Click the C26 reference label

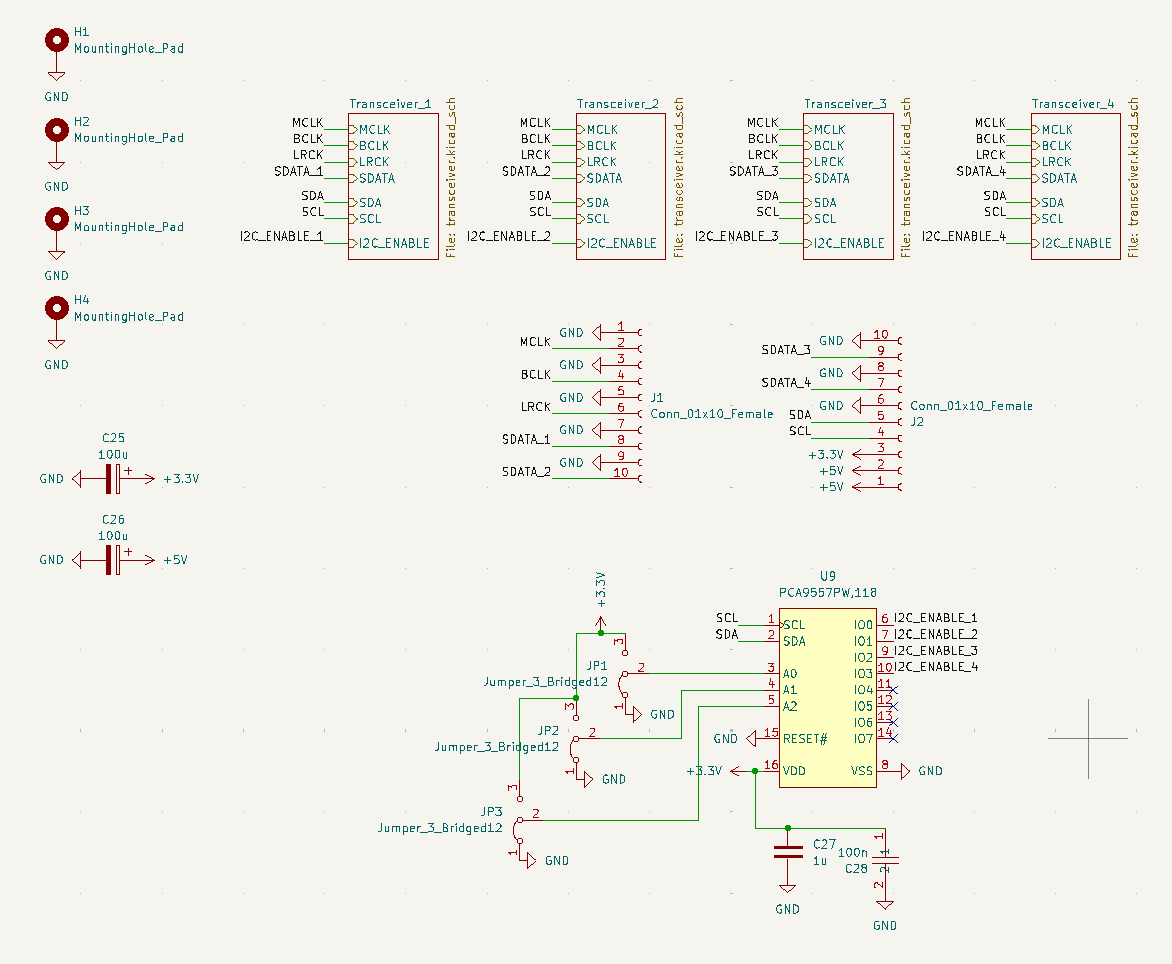tap(113, 519)
